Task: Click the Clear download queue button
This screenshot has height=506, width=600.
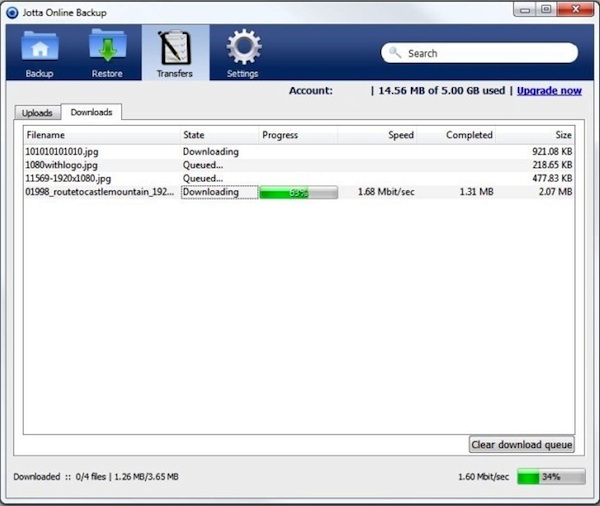Action: click(x=522, y=444)
